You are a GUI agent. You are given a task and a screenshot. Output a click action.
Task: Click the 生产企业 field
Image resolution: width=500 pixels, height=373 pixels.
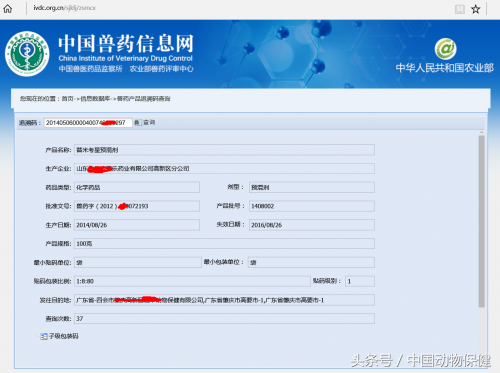[224, 169]
